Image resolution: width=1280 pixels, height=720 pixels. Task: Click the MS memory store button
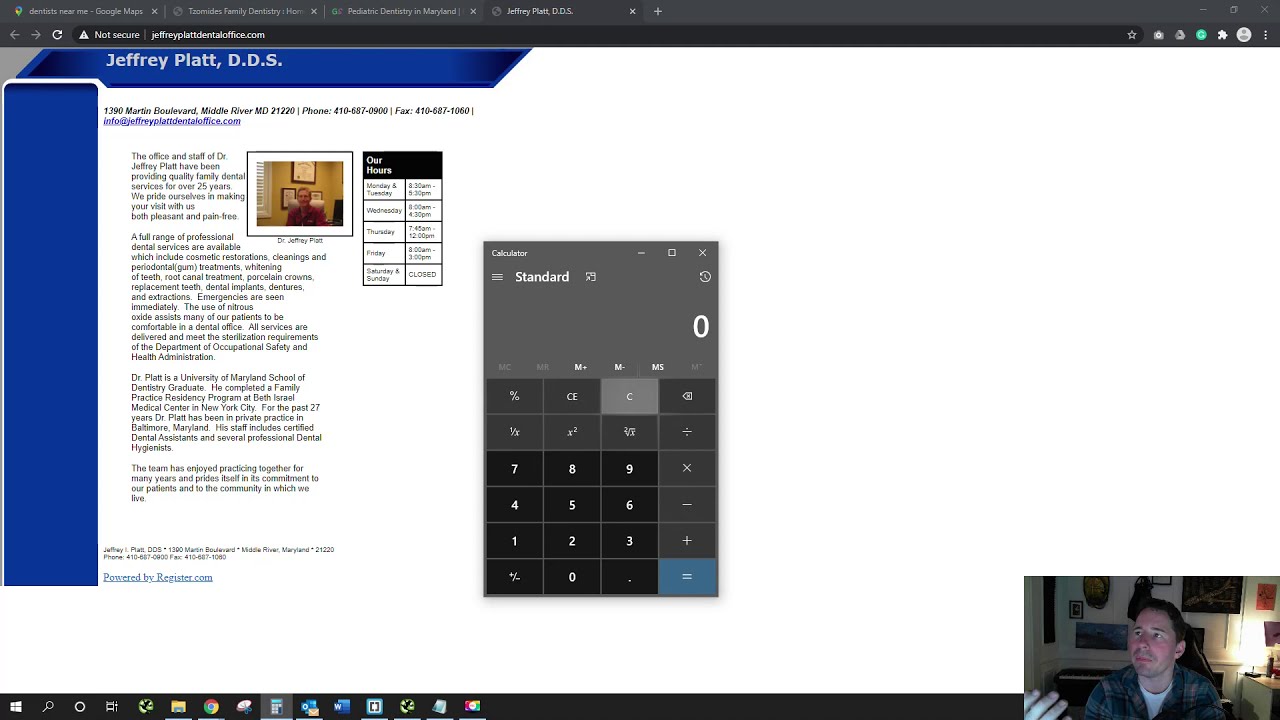657,367
